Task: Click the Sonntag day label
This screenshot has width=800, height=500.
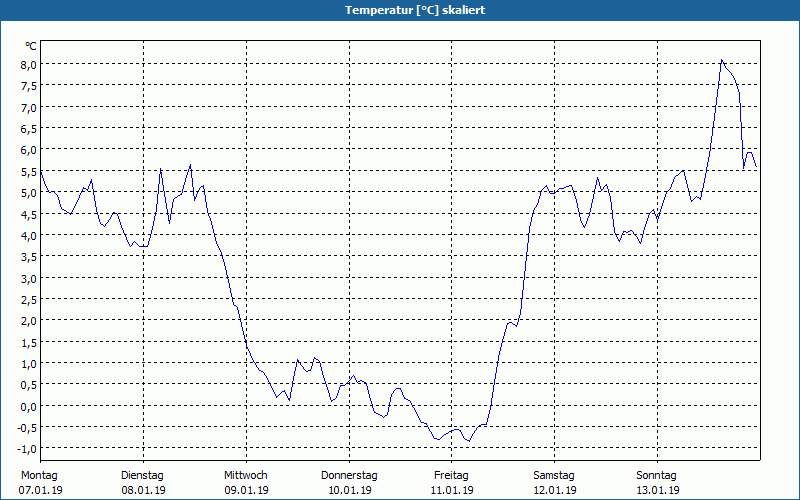Action: [x=657, y=475]
